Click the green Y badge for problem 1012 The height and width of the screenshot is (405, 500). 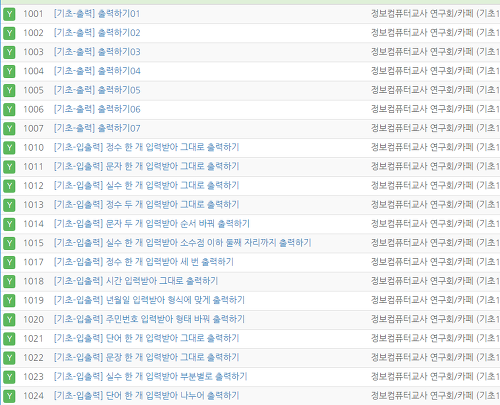9,186
